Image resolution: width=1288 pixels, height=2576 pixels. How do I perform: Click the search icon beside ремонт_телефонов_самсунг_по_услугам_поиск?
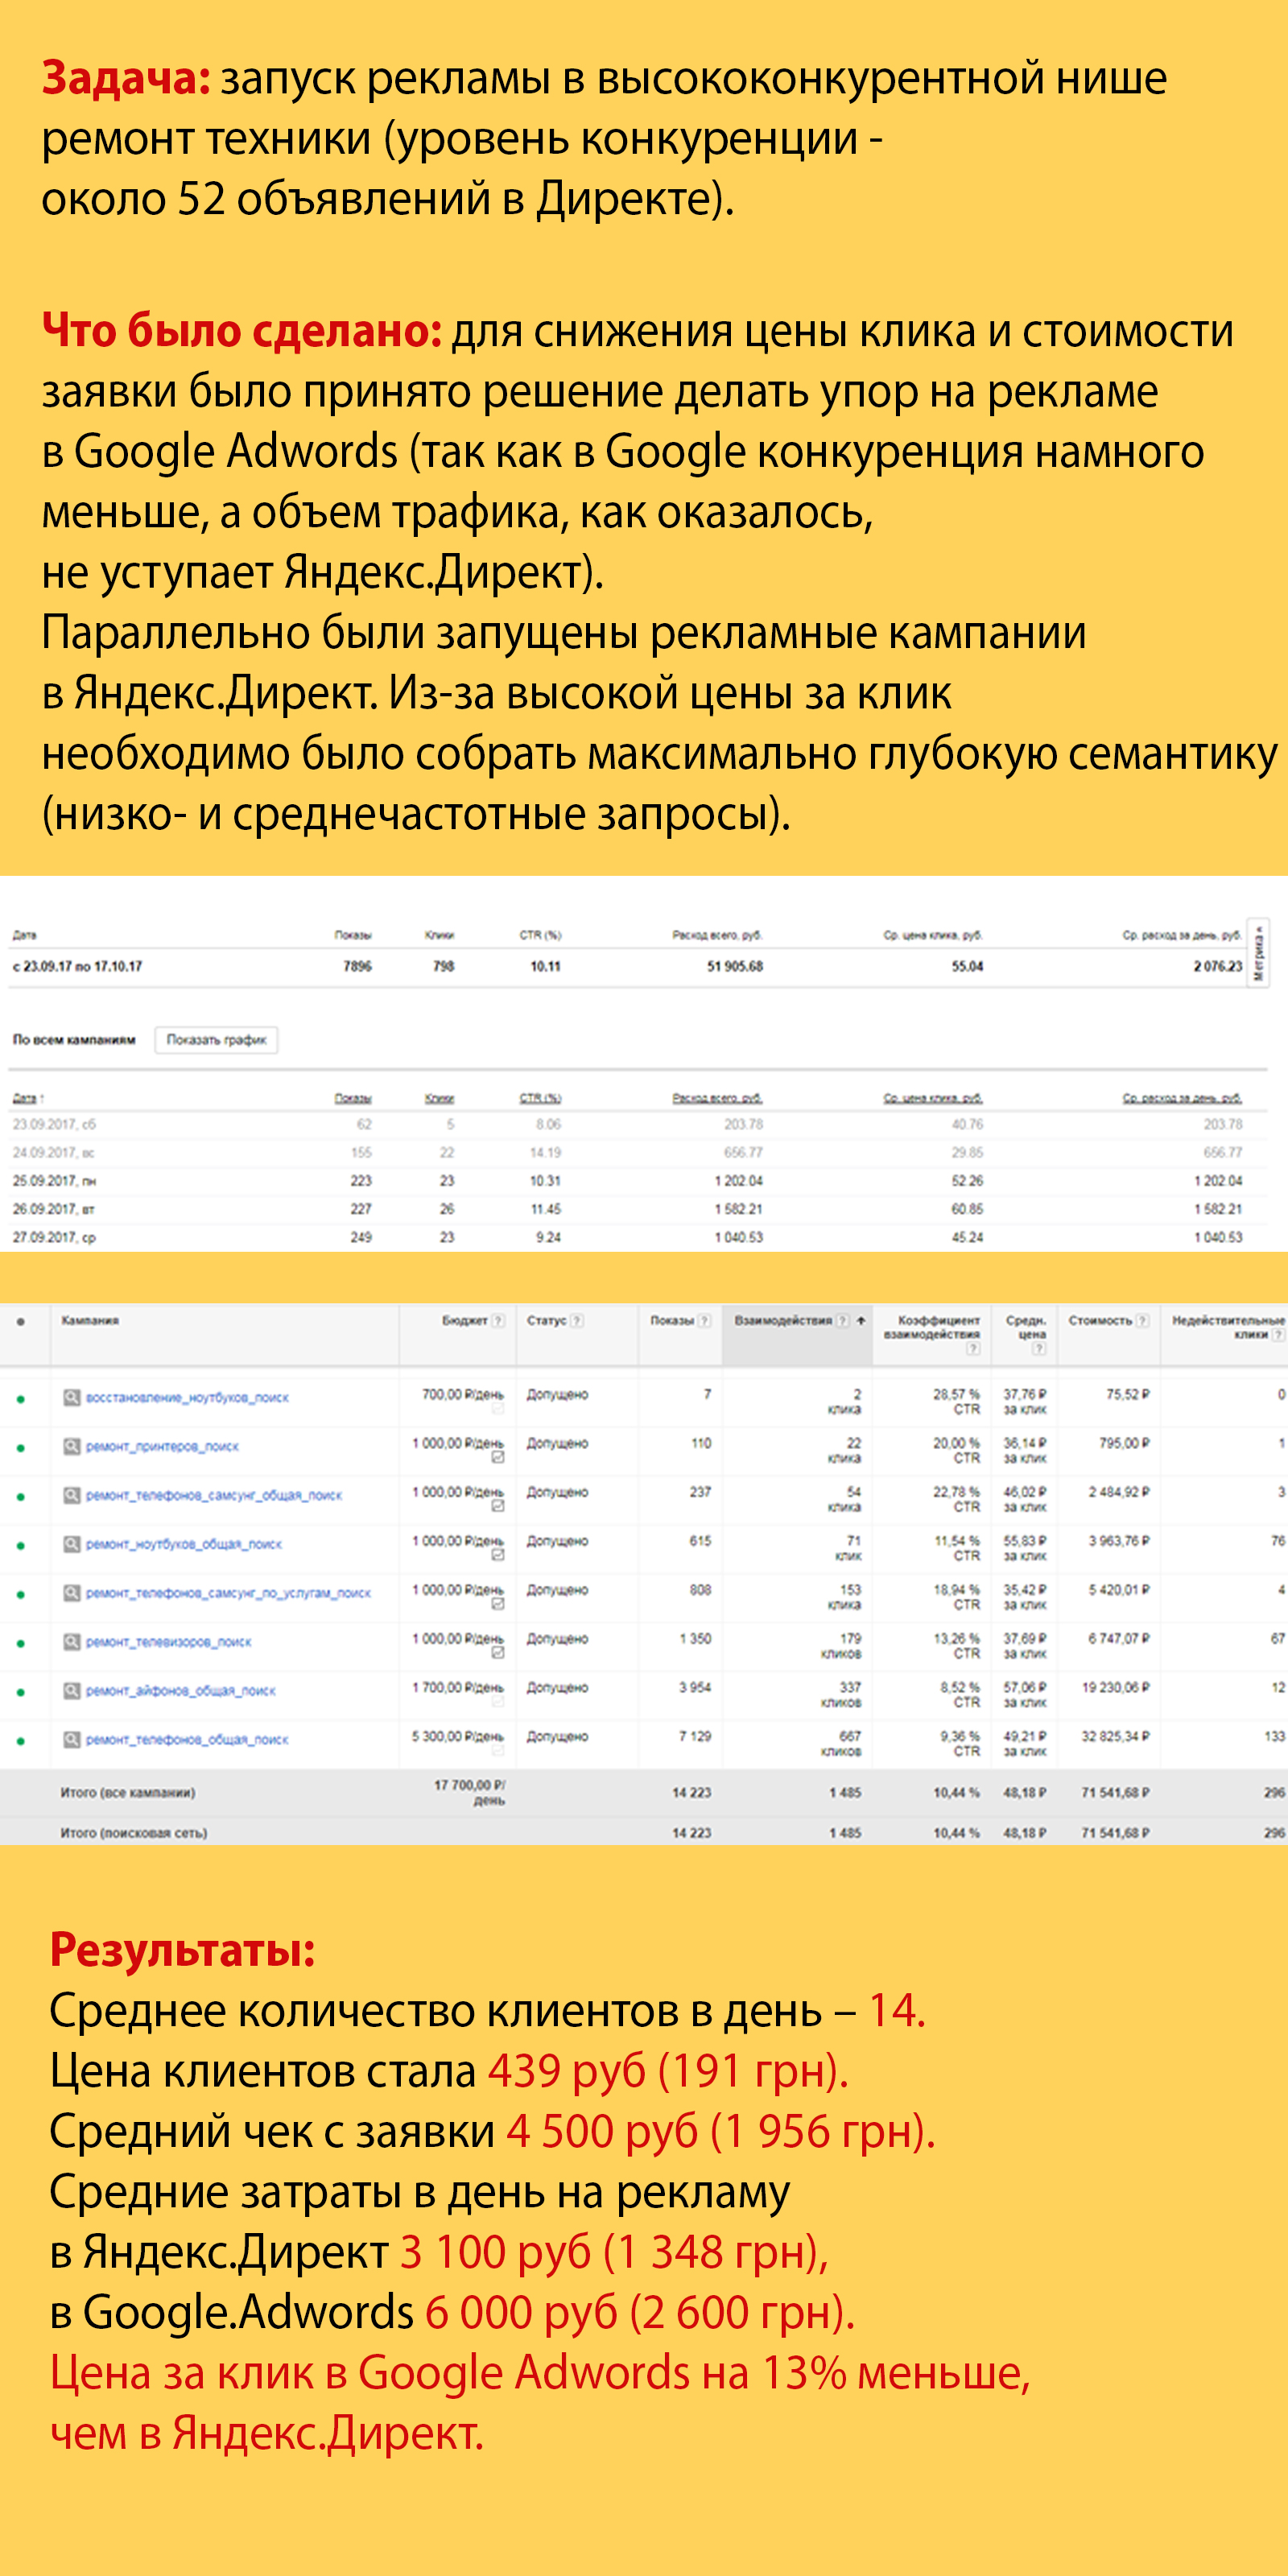coord(72,1593)
